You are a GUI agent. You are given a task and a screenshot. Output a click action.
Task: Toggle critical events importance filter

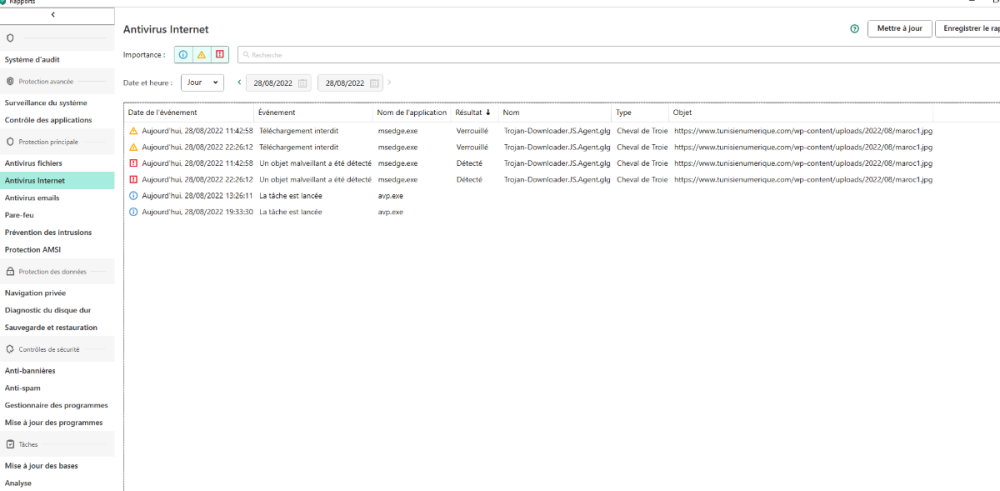pos(219,55)
